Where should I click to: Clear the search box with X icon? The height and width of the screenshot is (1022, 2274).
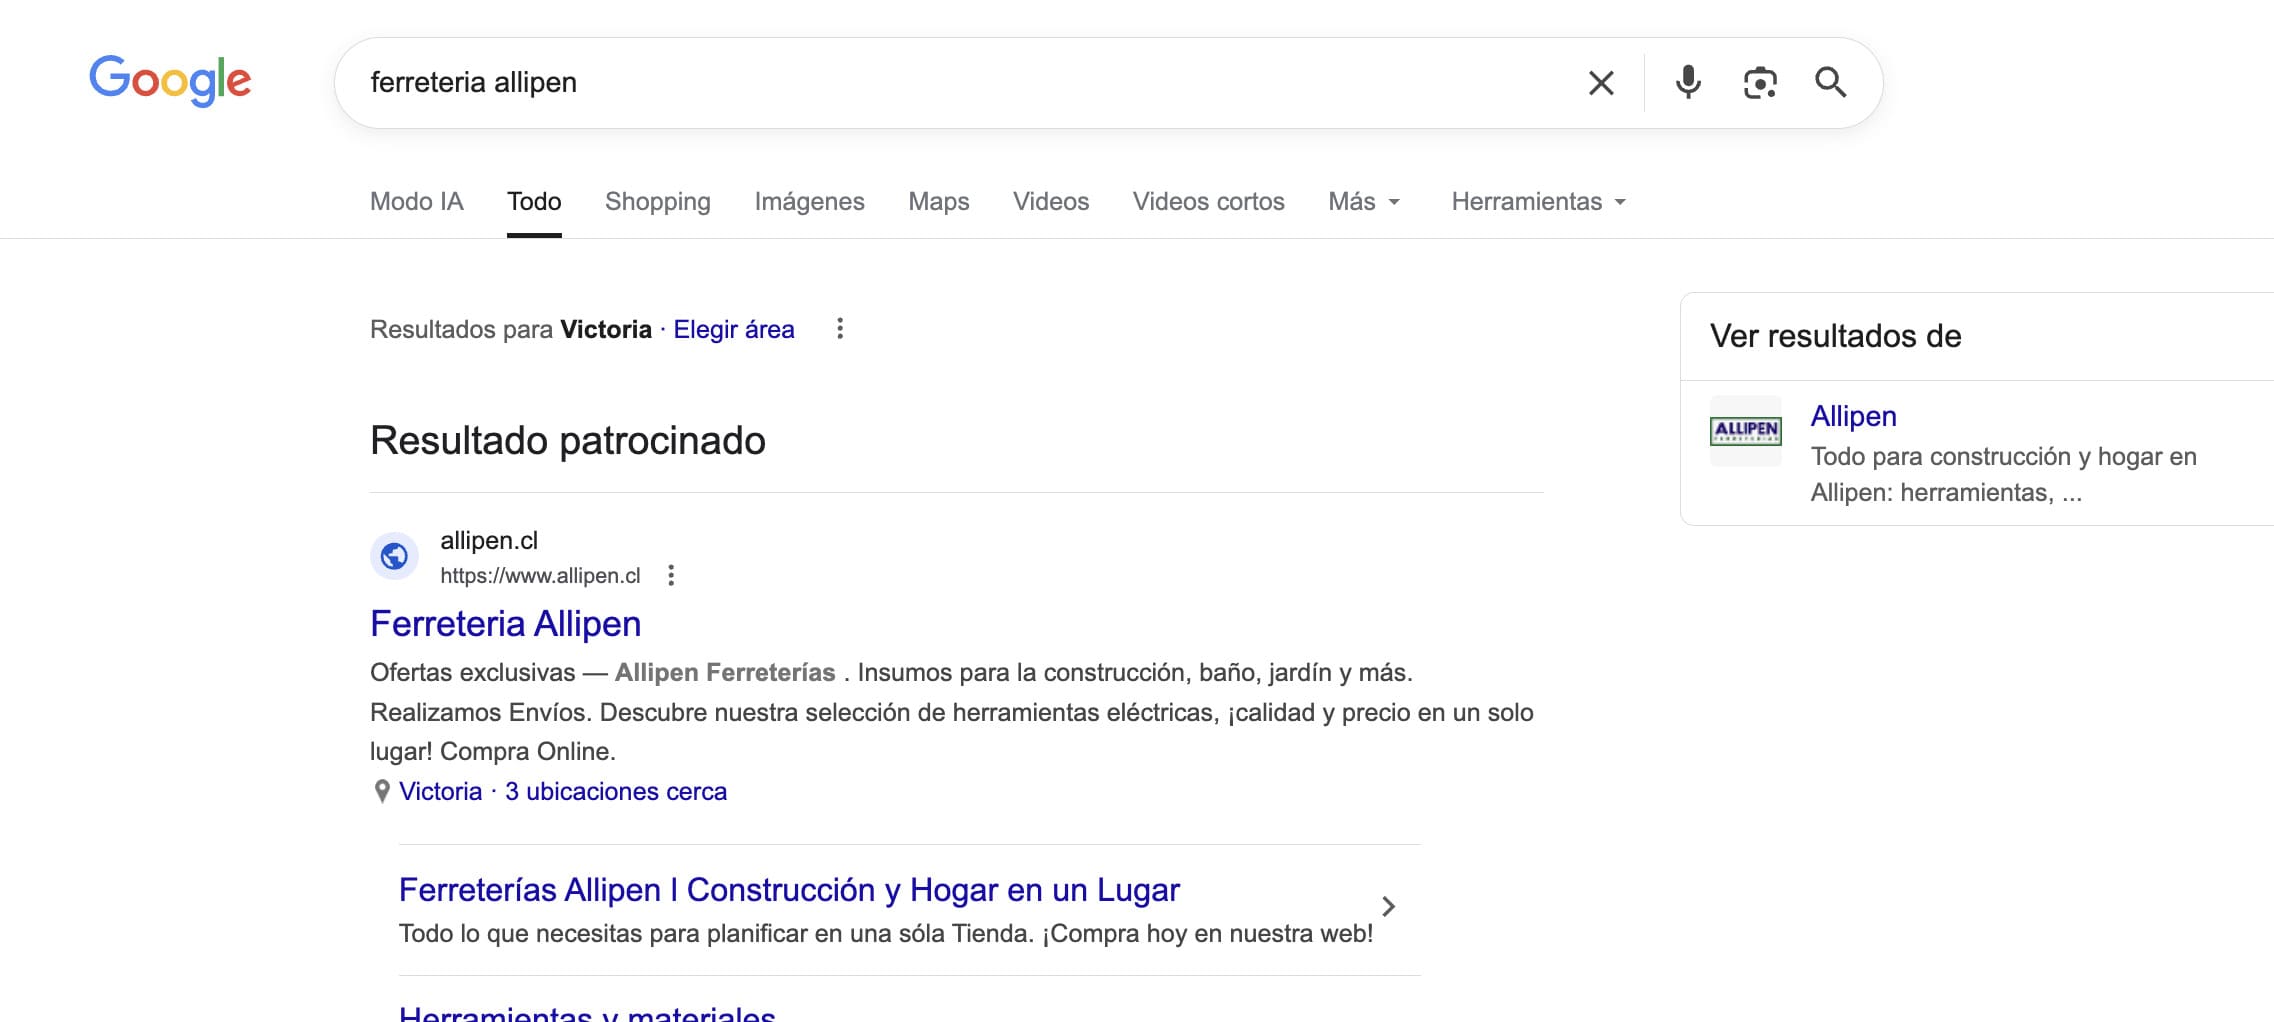(x=1601, y=83)
